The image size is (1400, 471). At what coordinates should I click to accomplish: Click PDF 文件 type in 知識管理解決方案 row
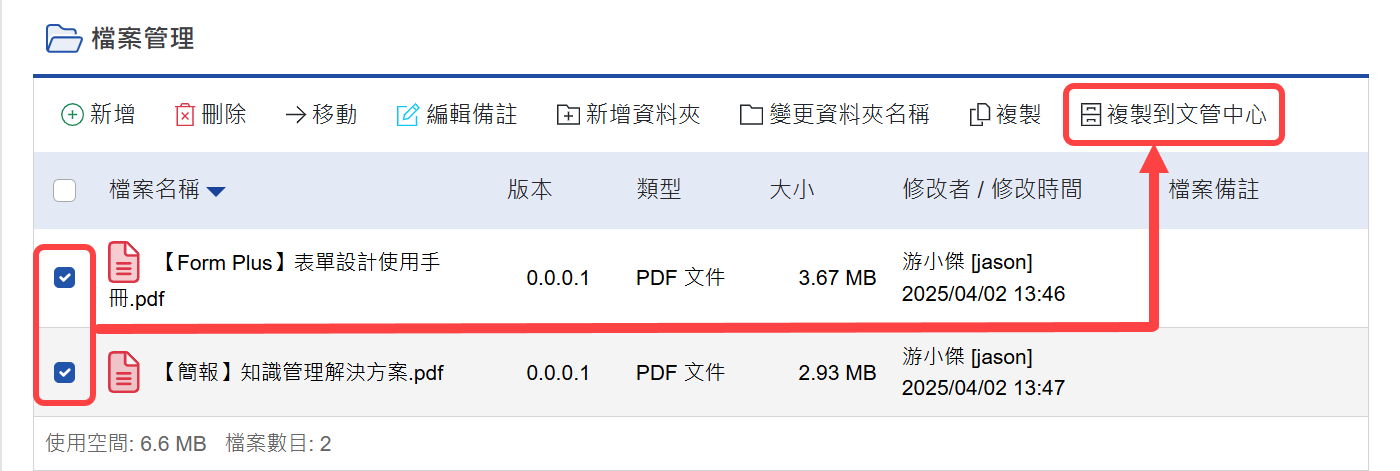pos(680,373)
